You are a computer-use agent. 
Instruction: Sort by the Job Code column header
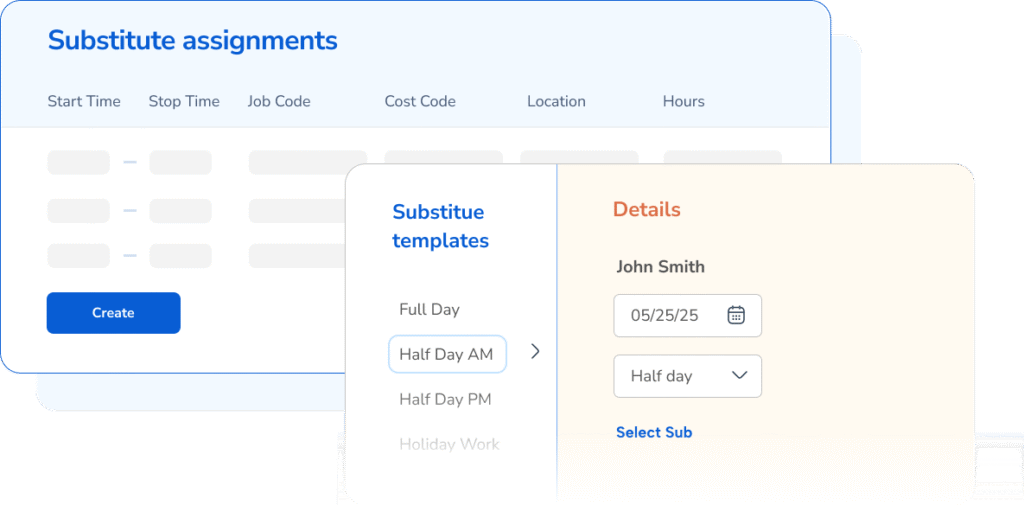[x=279, y=101]
